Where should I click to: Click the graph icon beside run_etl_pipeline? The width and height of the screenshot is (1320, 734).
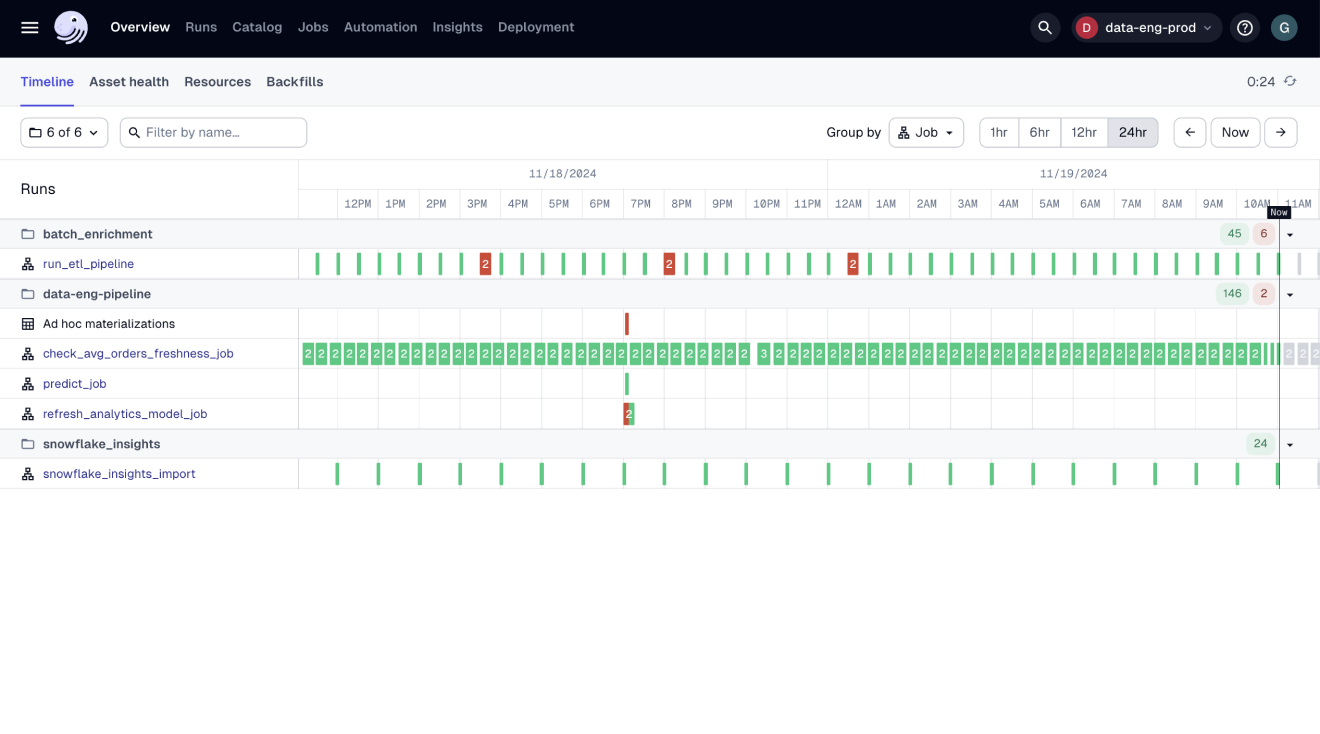coord(27,263)
